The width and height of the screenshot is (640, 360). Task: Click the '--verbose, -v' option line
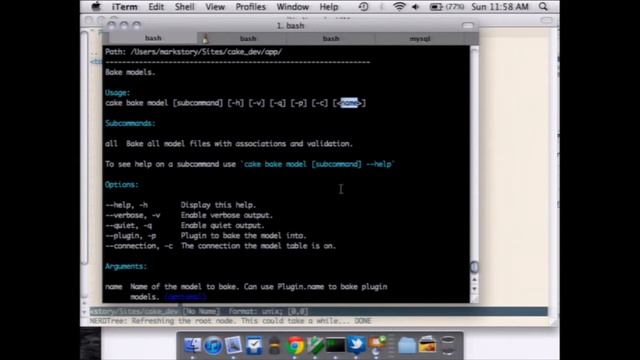189,215
